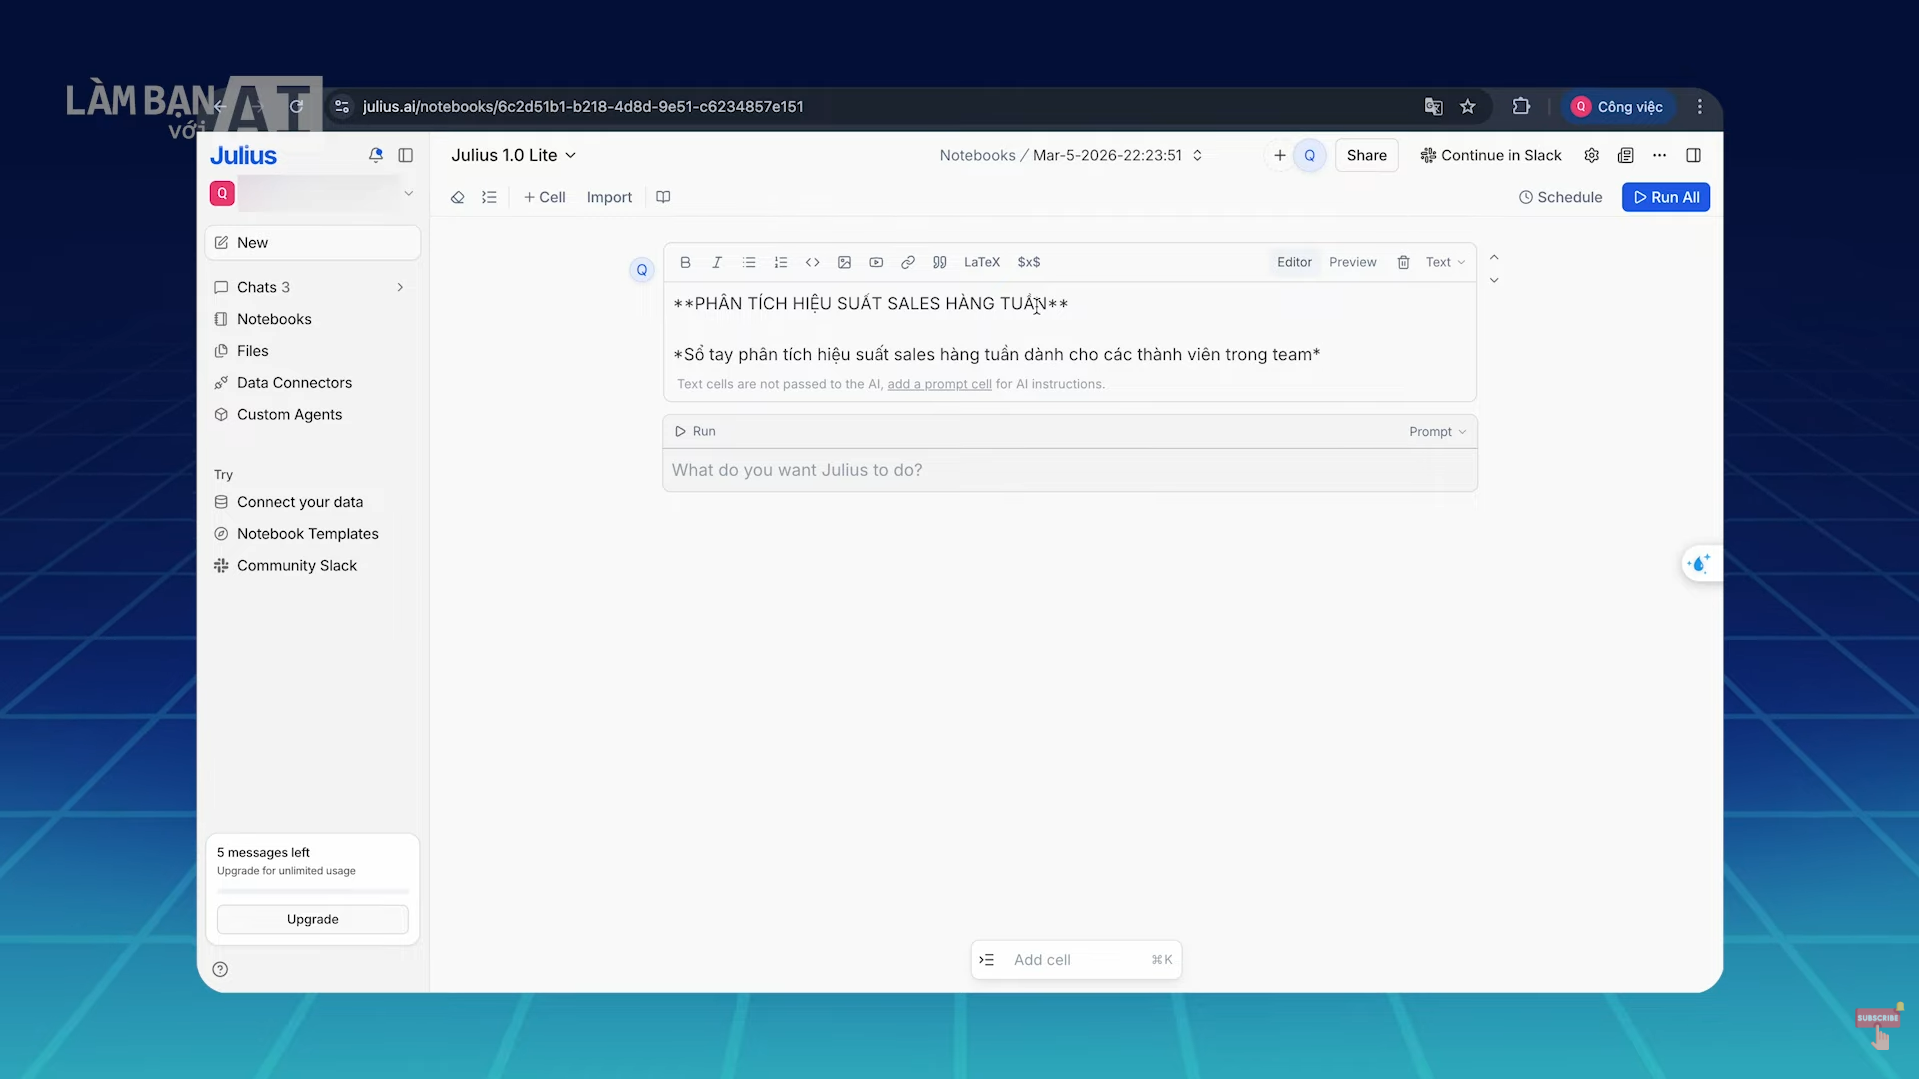This screenshot has height=1079, width=1919.
Task: Insert a YouTube video embed
Action: (877, 262)
